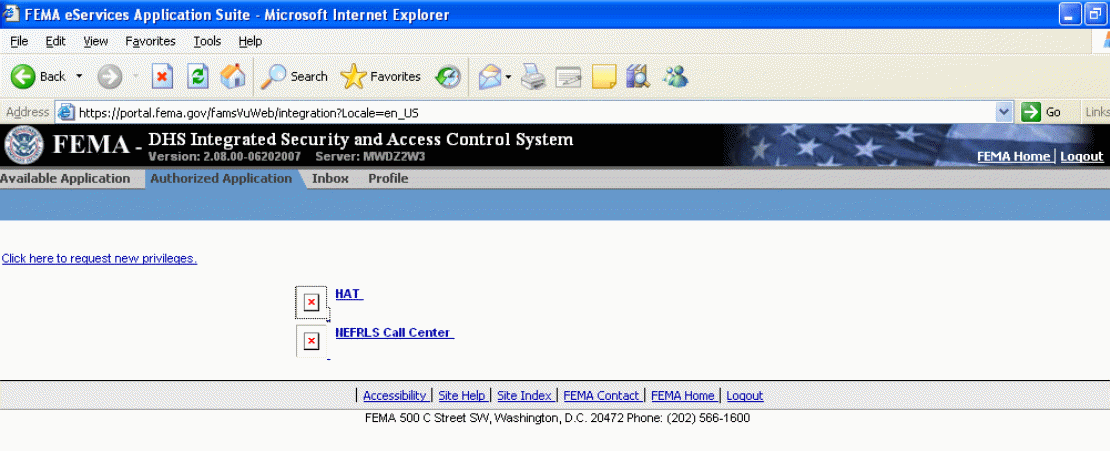Image resolution: width=1110 pixels, height=451 pixels.
Task: Open the Edit menu
Action: point(55,41)
